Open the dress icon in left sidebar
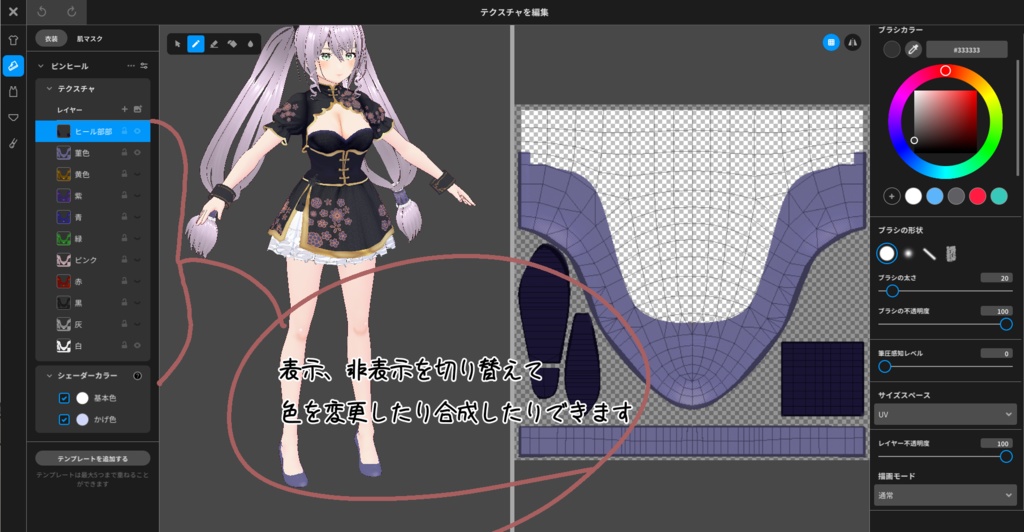 (x=13, y=92)
